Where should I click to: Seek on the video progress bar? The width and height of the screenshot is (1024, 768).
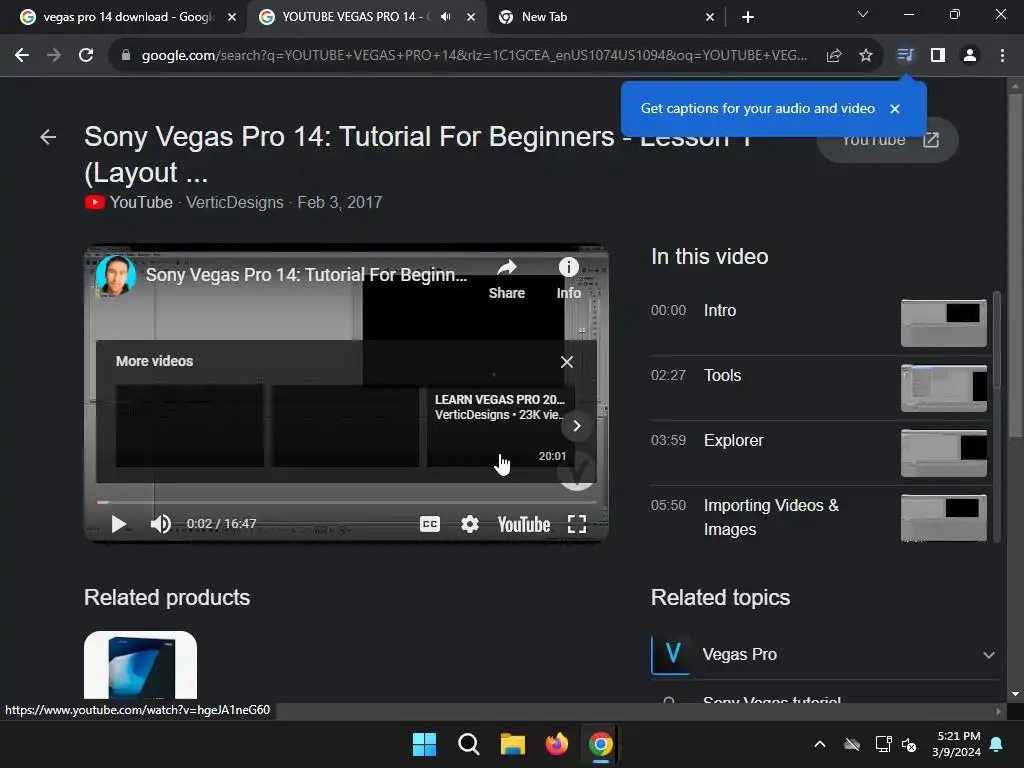pyautogui.click(x=346, y=502)
